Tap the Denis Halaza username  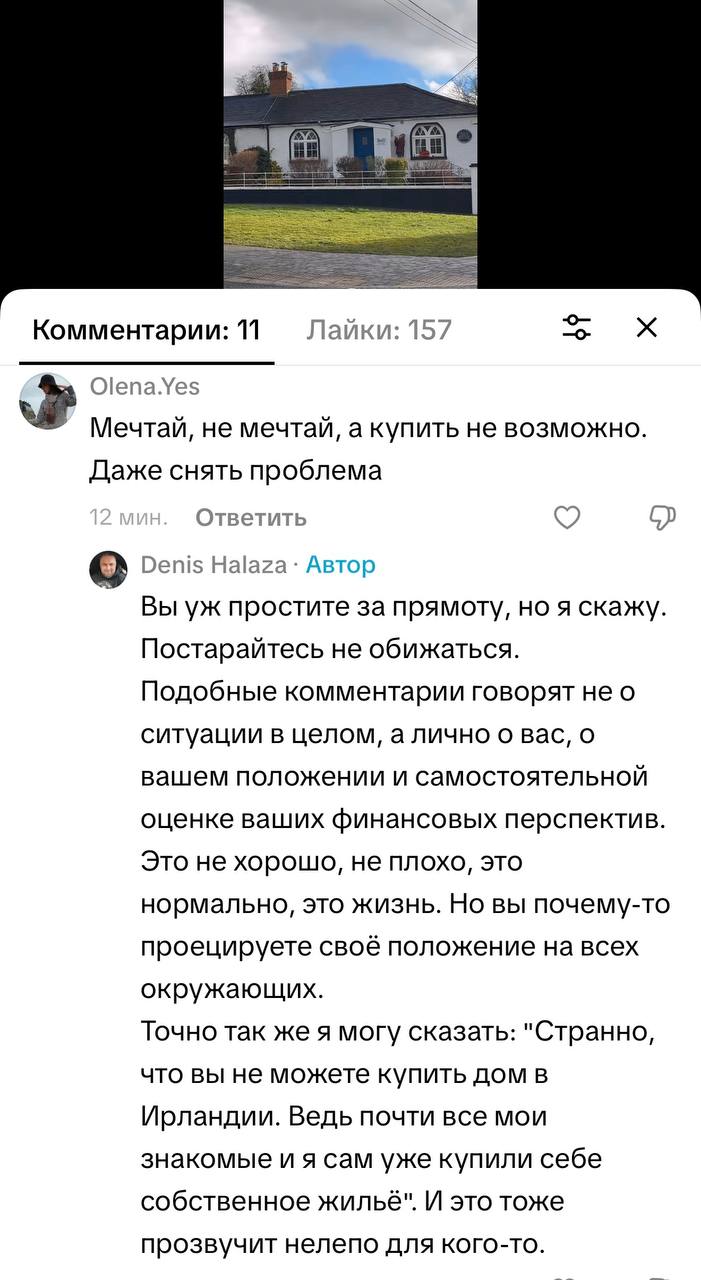[x=213, y=565]
